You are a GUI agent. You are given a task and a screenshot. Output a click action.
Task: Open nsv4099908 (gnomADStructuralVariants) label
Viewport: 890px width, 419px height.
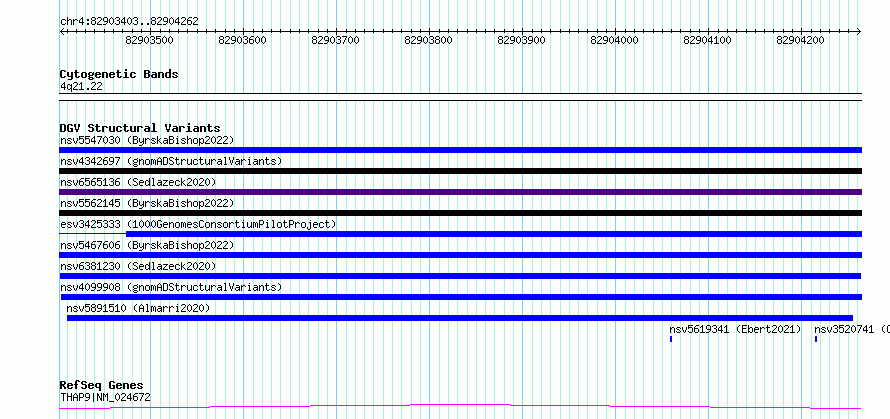click(x=171, y=287)
